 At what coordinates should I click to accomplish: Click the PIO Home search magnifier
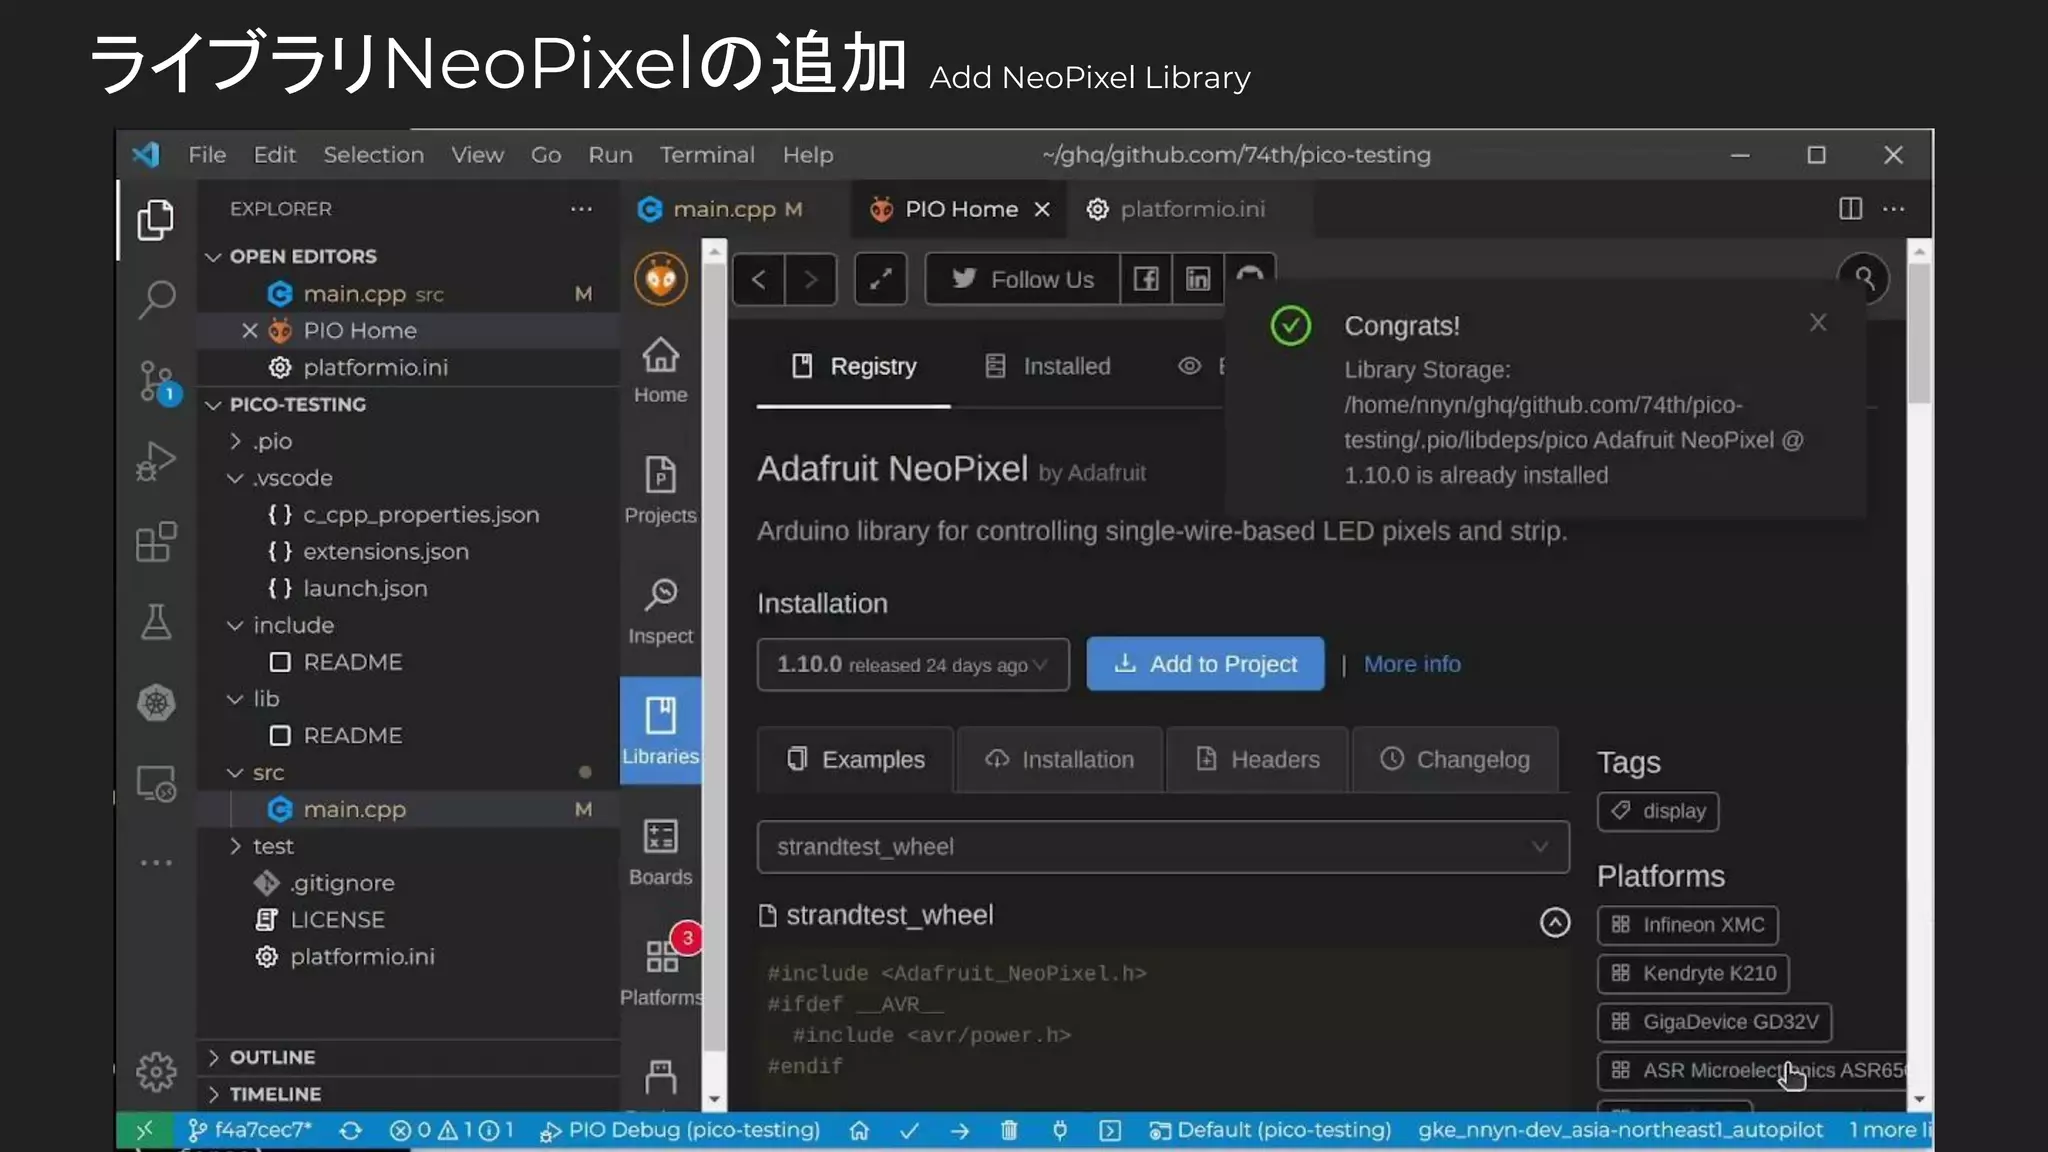1864,278
